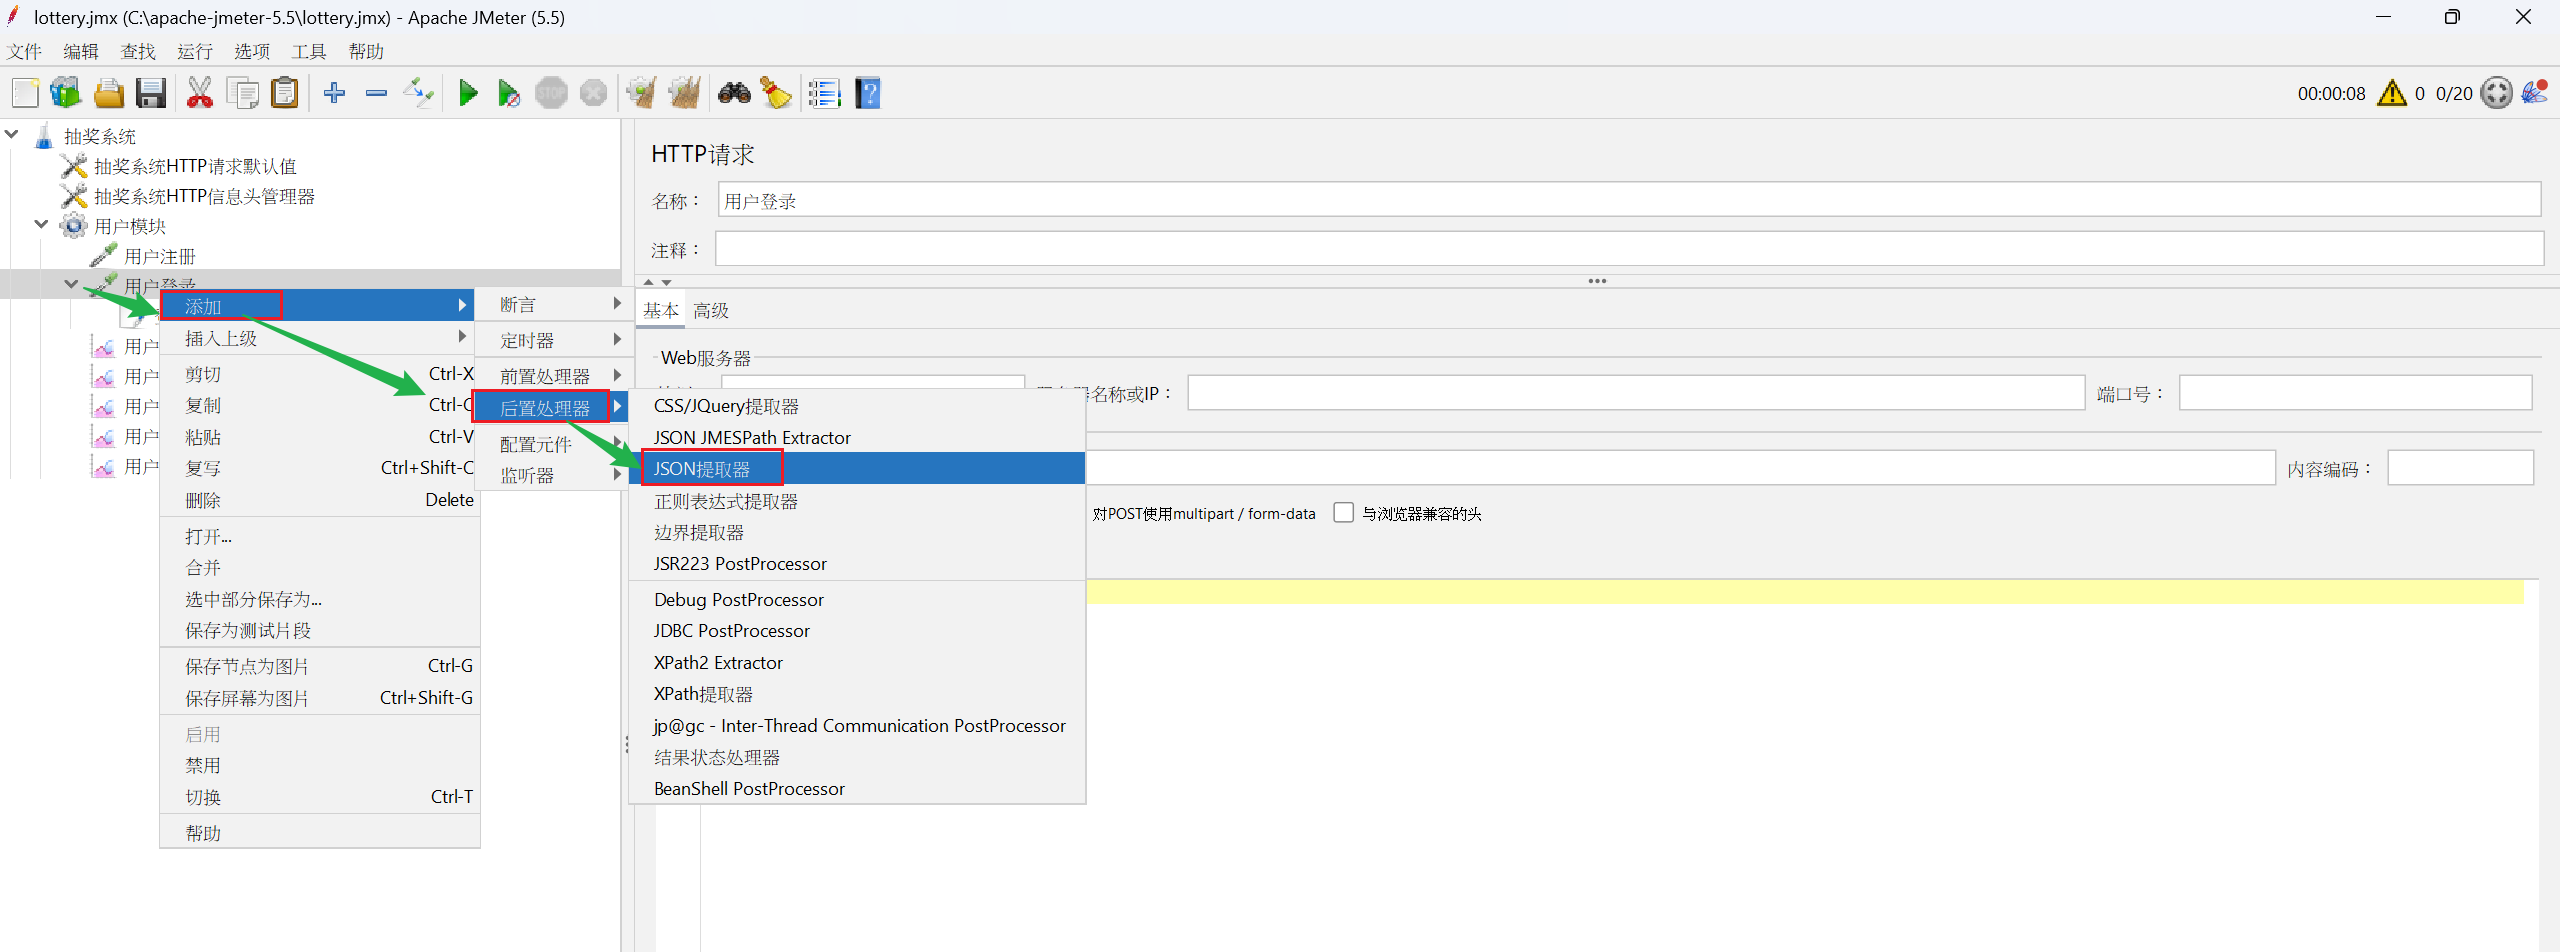Save the test plan with floppy icon
The width and height of the screenshot is (2560, 952).
coord(151,93)
